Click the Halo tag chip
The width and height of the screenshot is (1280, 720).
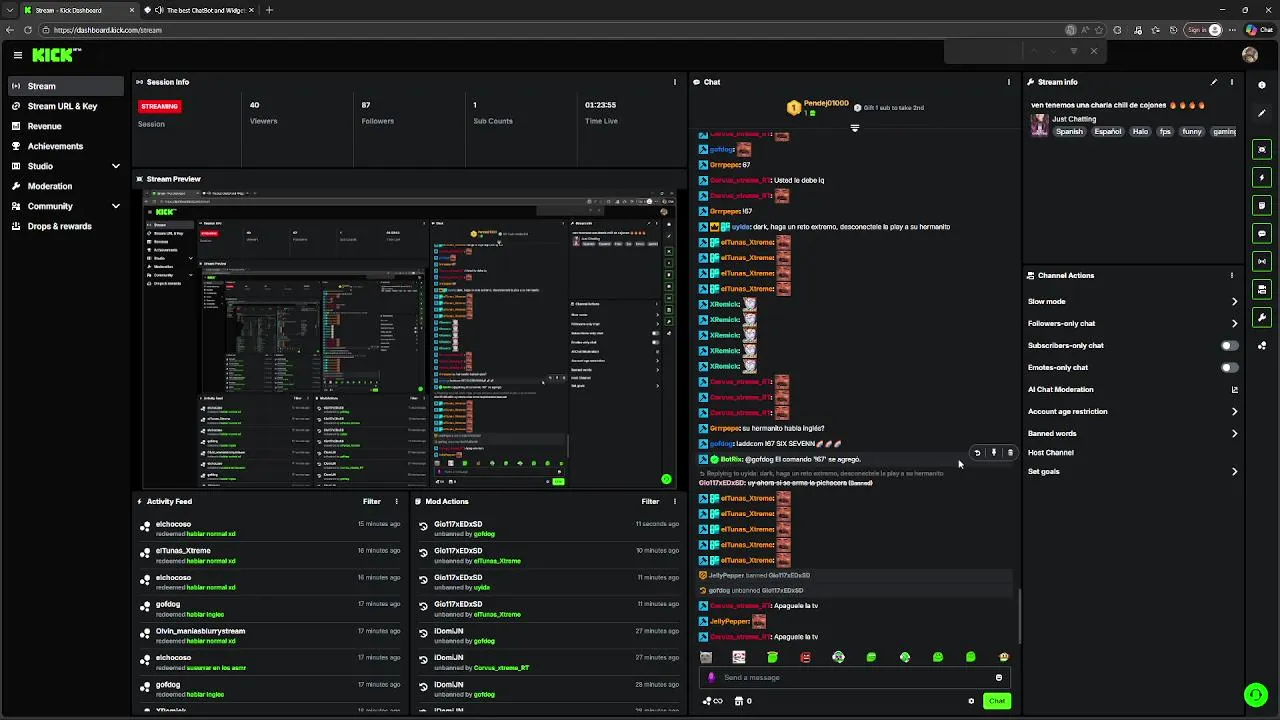1140,131
